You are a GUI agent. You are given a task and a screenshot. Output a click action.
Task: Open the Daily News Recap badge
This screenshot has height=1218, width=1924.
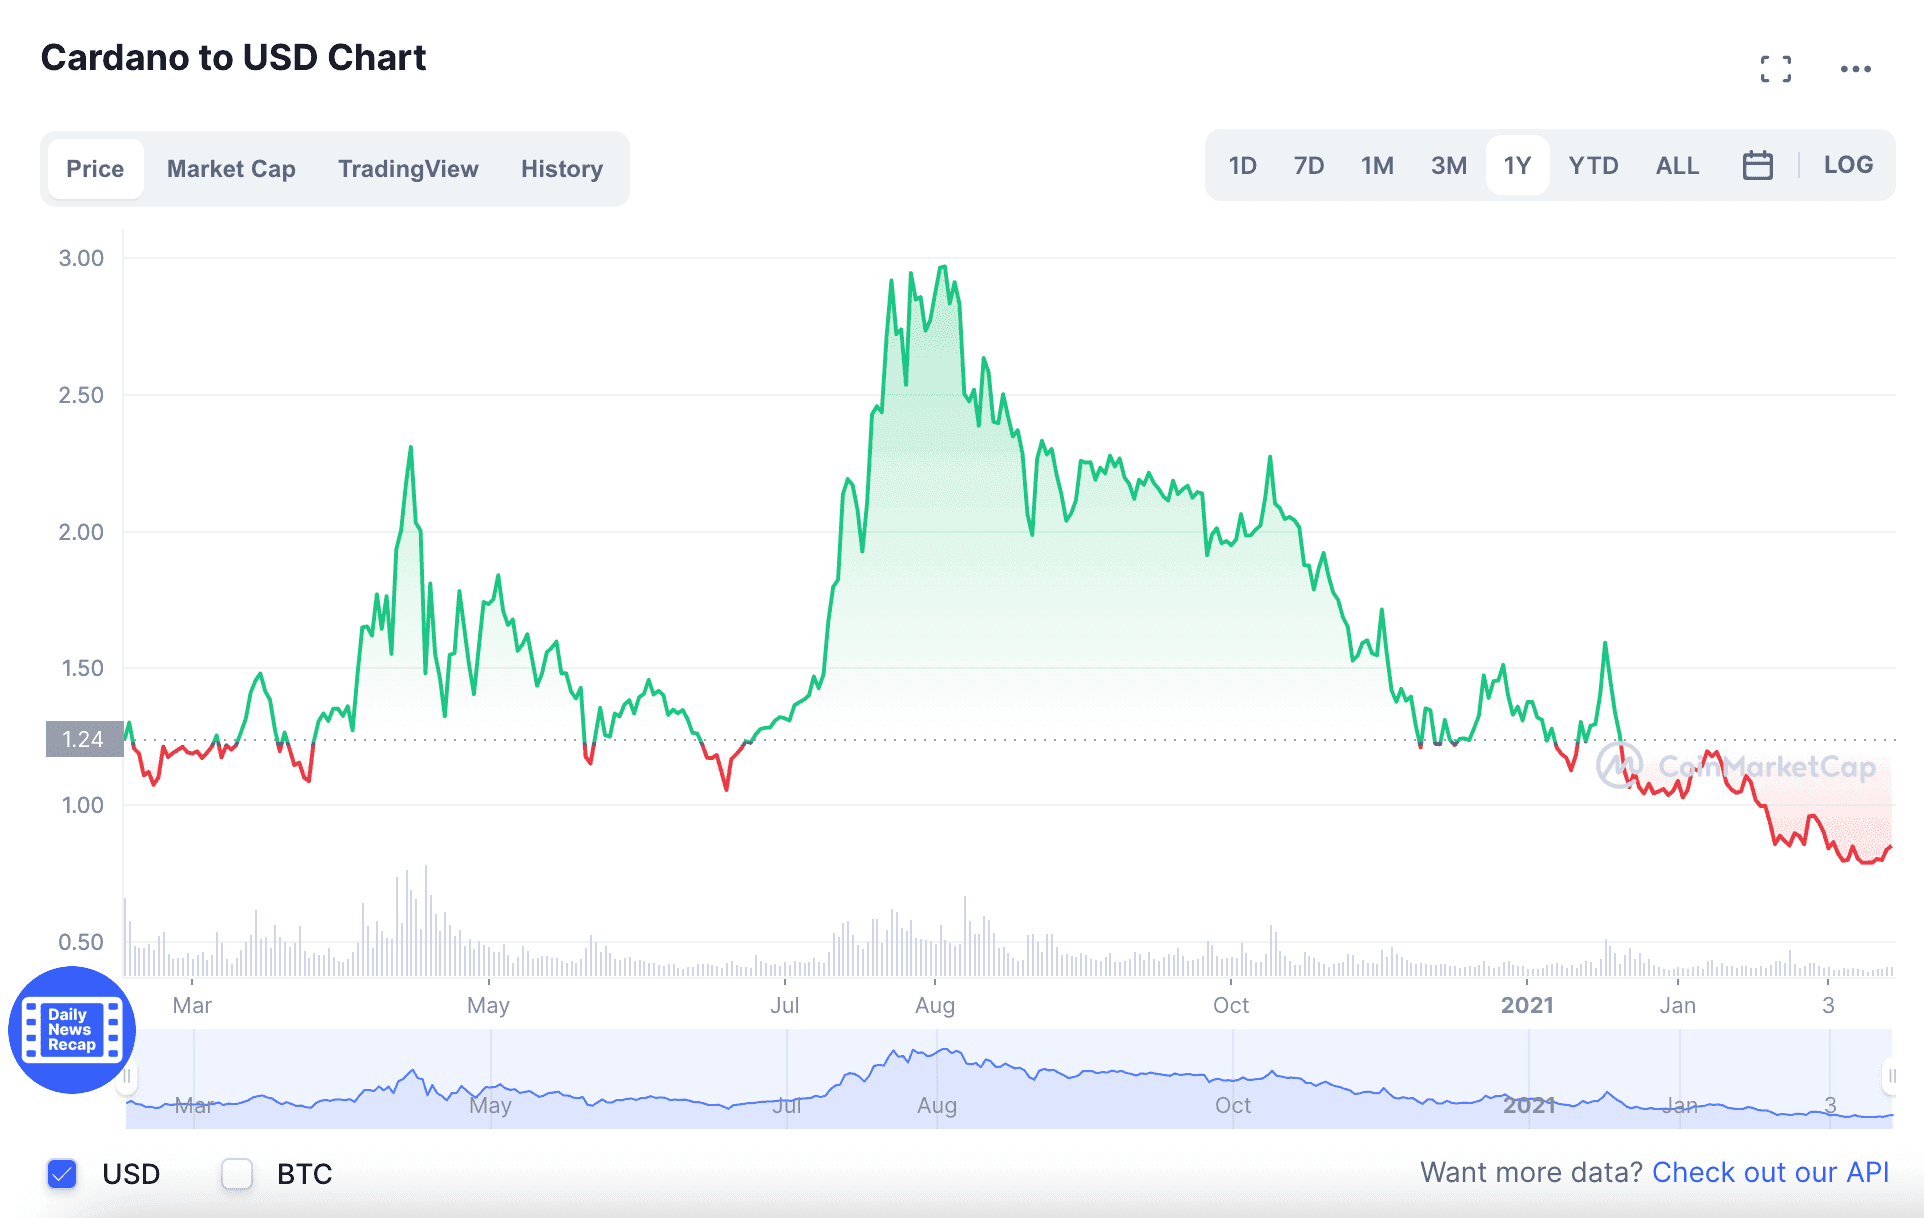tap(72, 1030)
